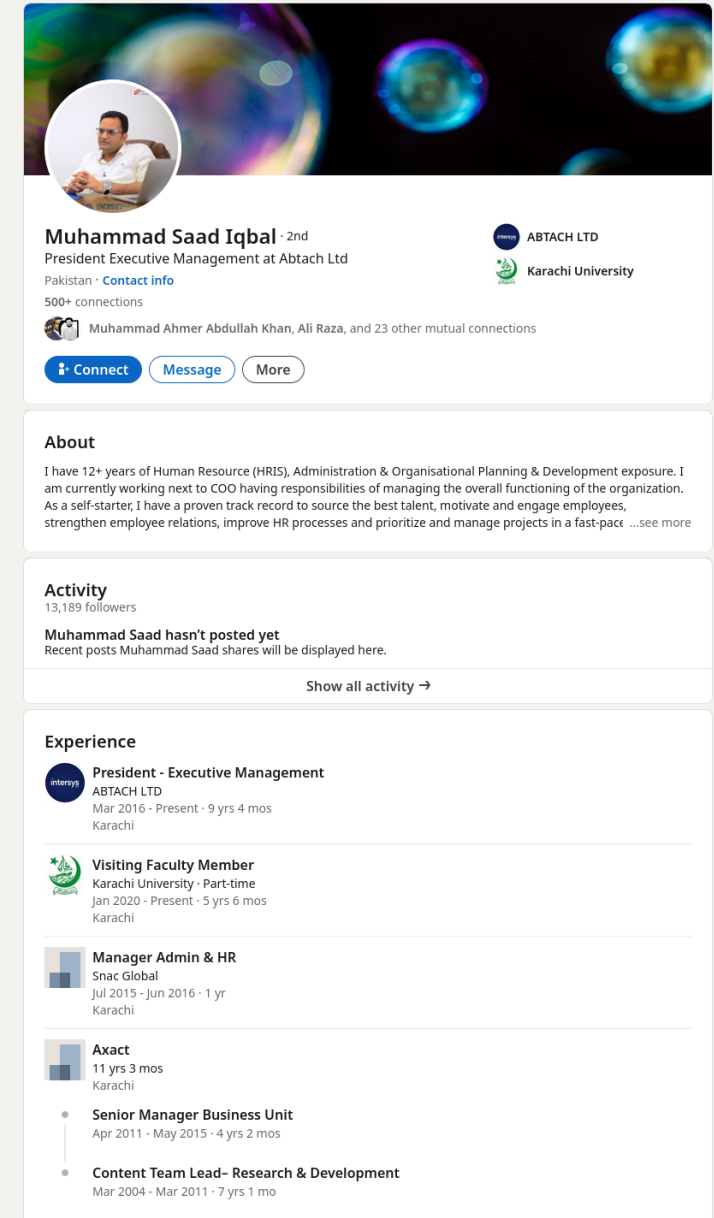Click the bubbles cover banner image
This screenshot has height=1218, width=714.
[450, 80]
